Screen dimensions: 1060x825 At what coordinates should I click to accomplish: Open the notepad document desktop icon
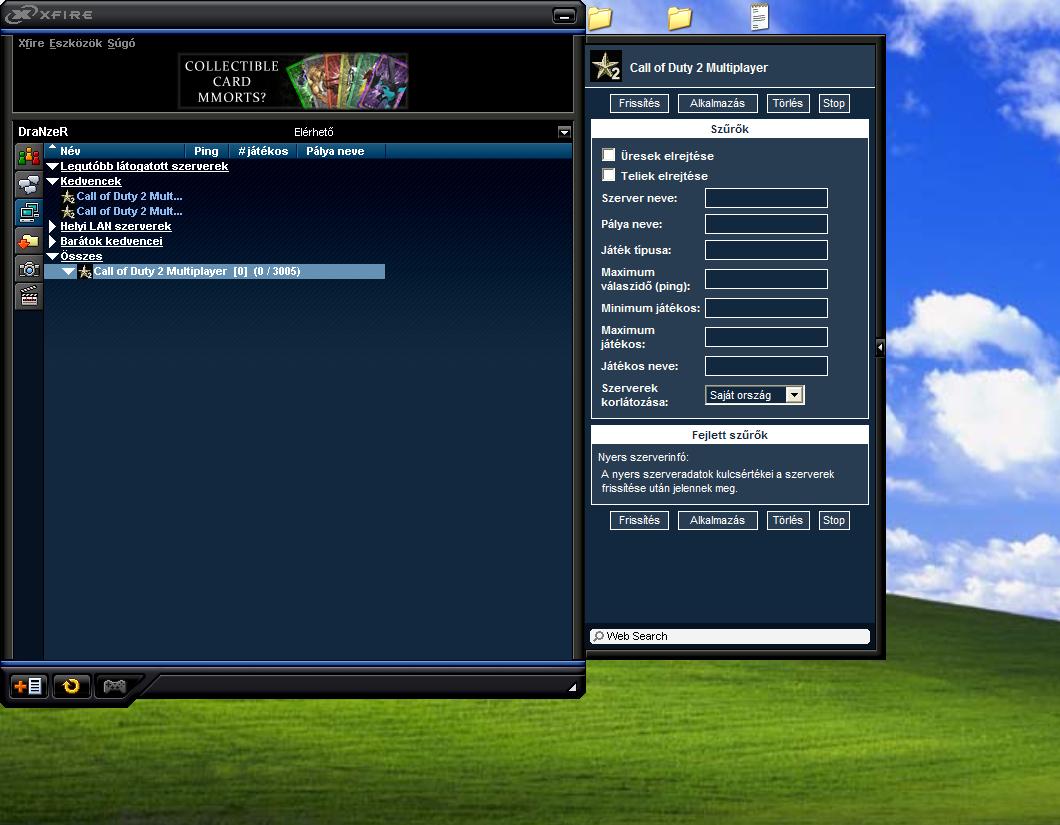[759, 17]
